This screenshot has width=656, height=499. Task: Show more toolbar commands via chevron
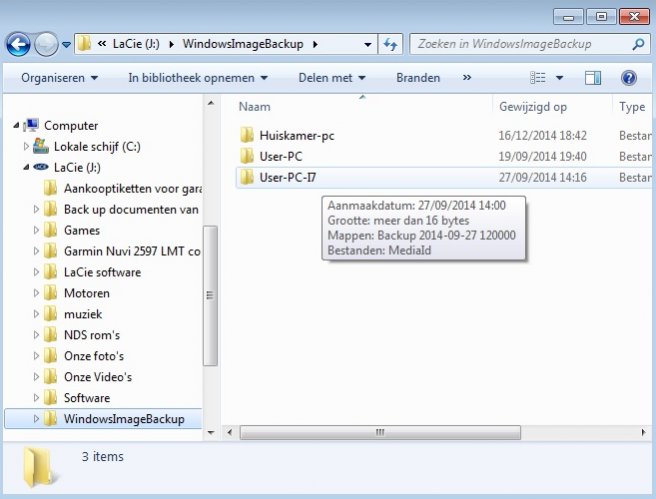tap(467, 78)
